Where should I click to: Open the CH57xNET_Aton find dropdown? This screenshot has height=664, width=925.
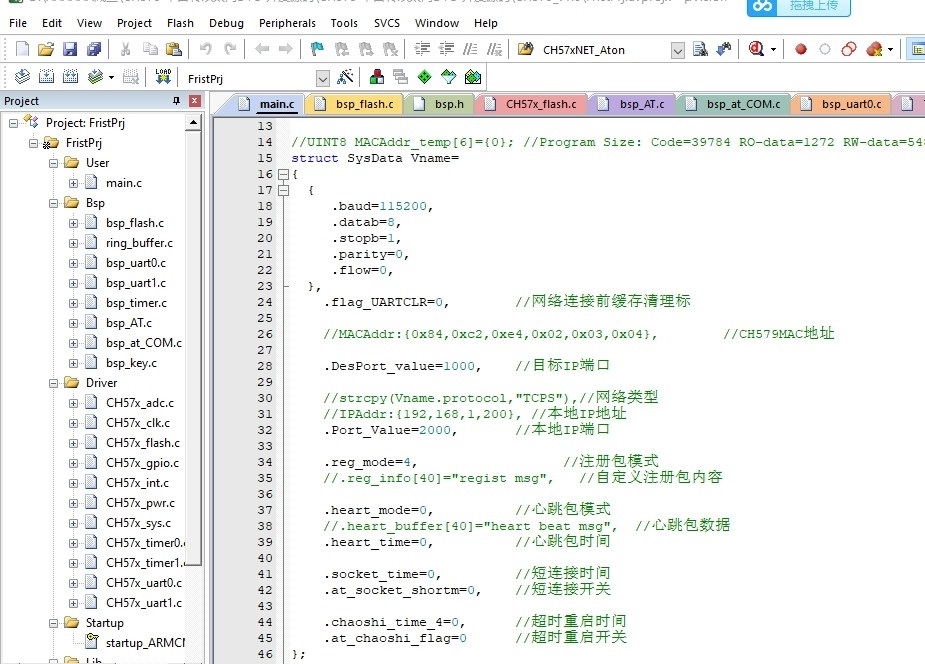pyautogui.click(x=677, y=50)
